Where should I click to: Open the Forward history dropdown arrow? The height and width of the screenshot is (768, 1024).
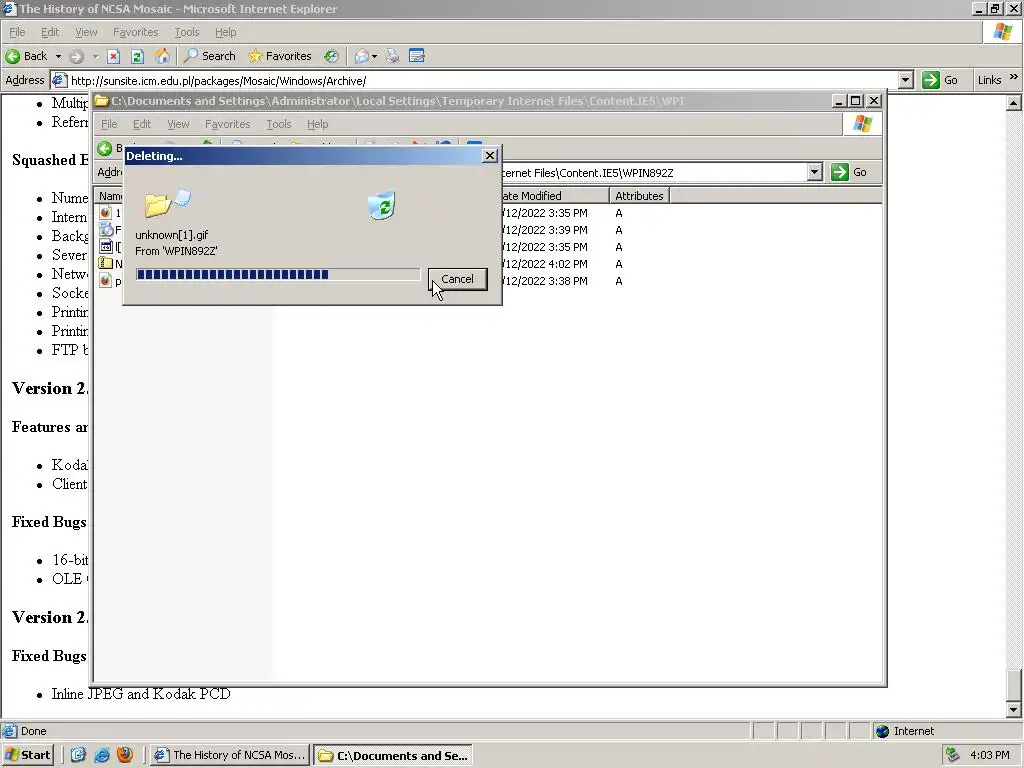(x=95, y=56)
